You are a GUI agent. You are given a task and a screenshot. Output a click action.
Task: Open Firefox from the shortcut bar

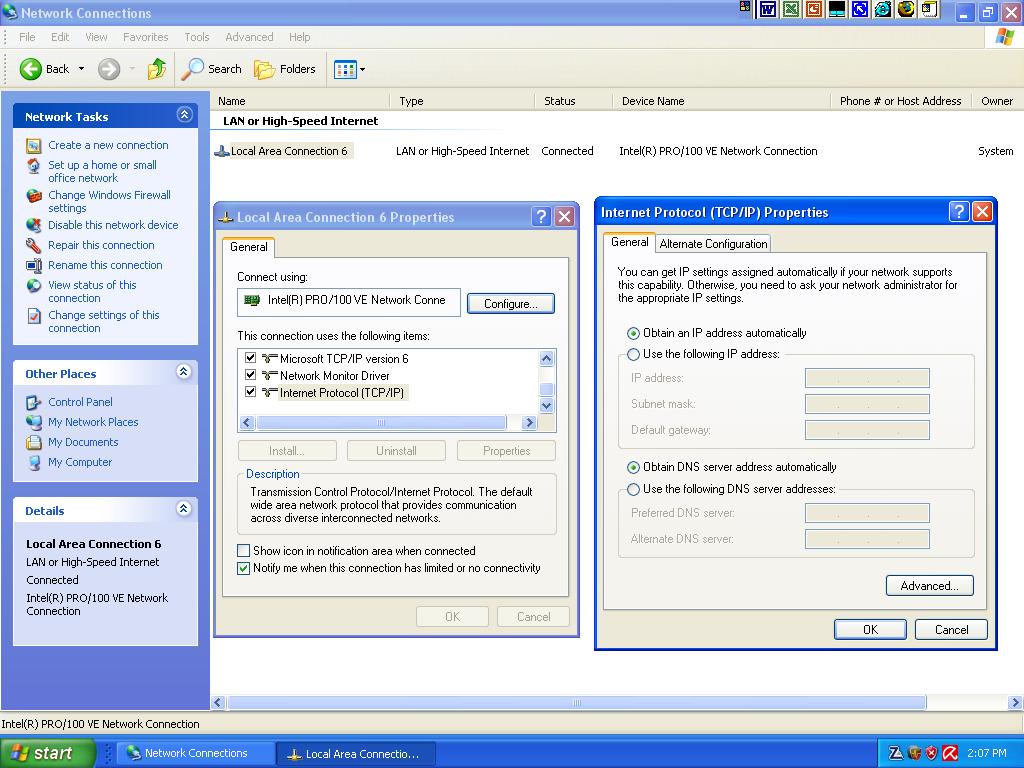point(906,9)
